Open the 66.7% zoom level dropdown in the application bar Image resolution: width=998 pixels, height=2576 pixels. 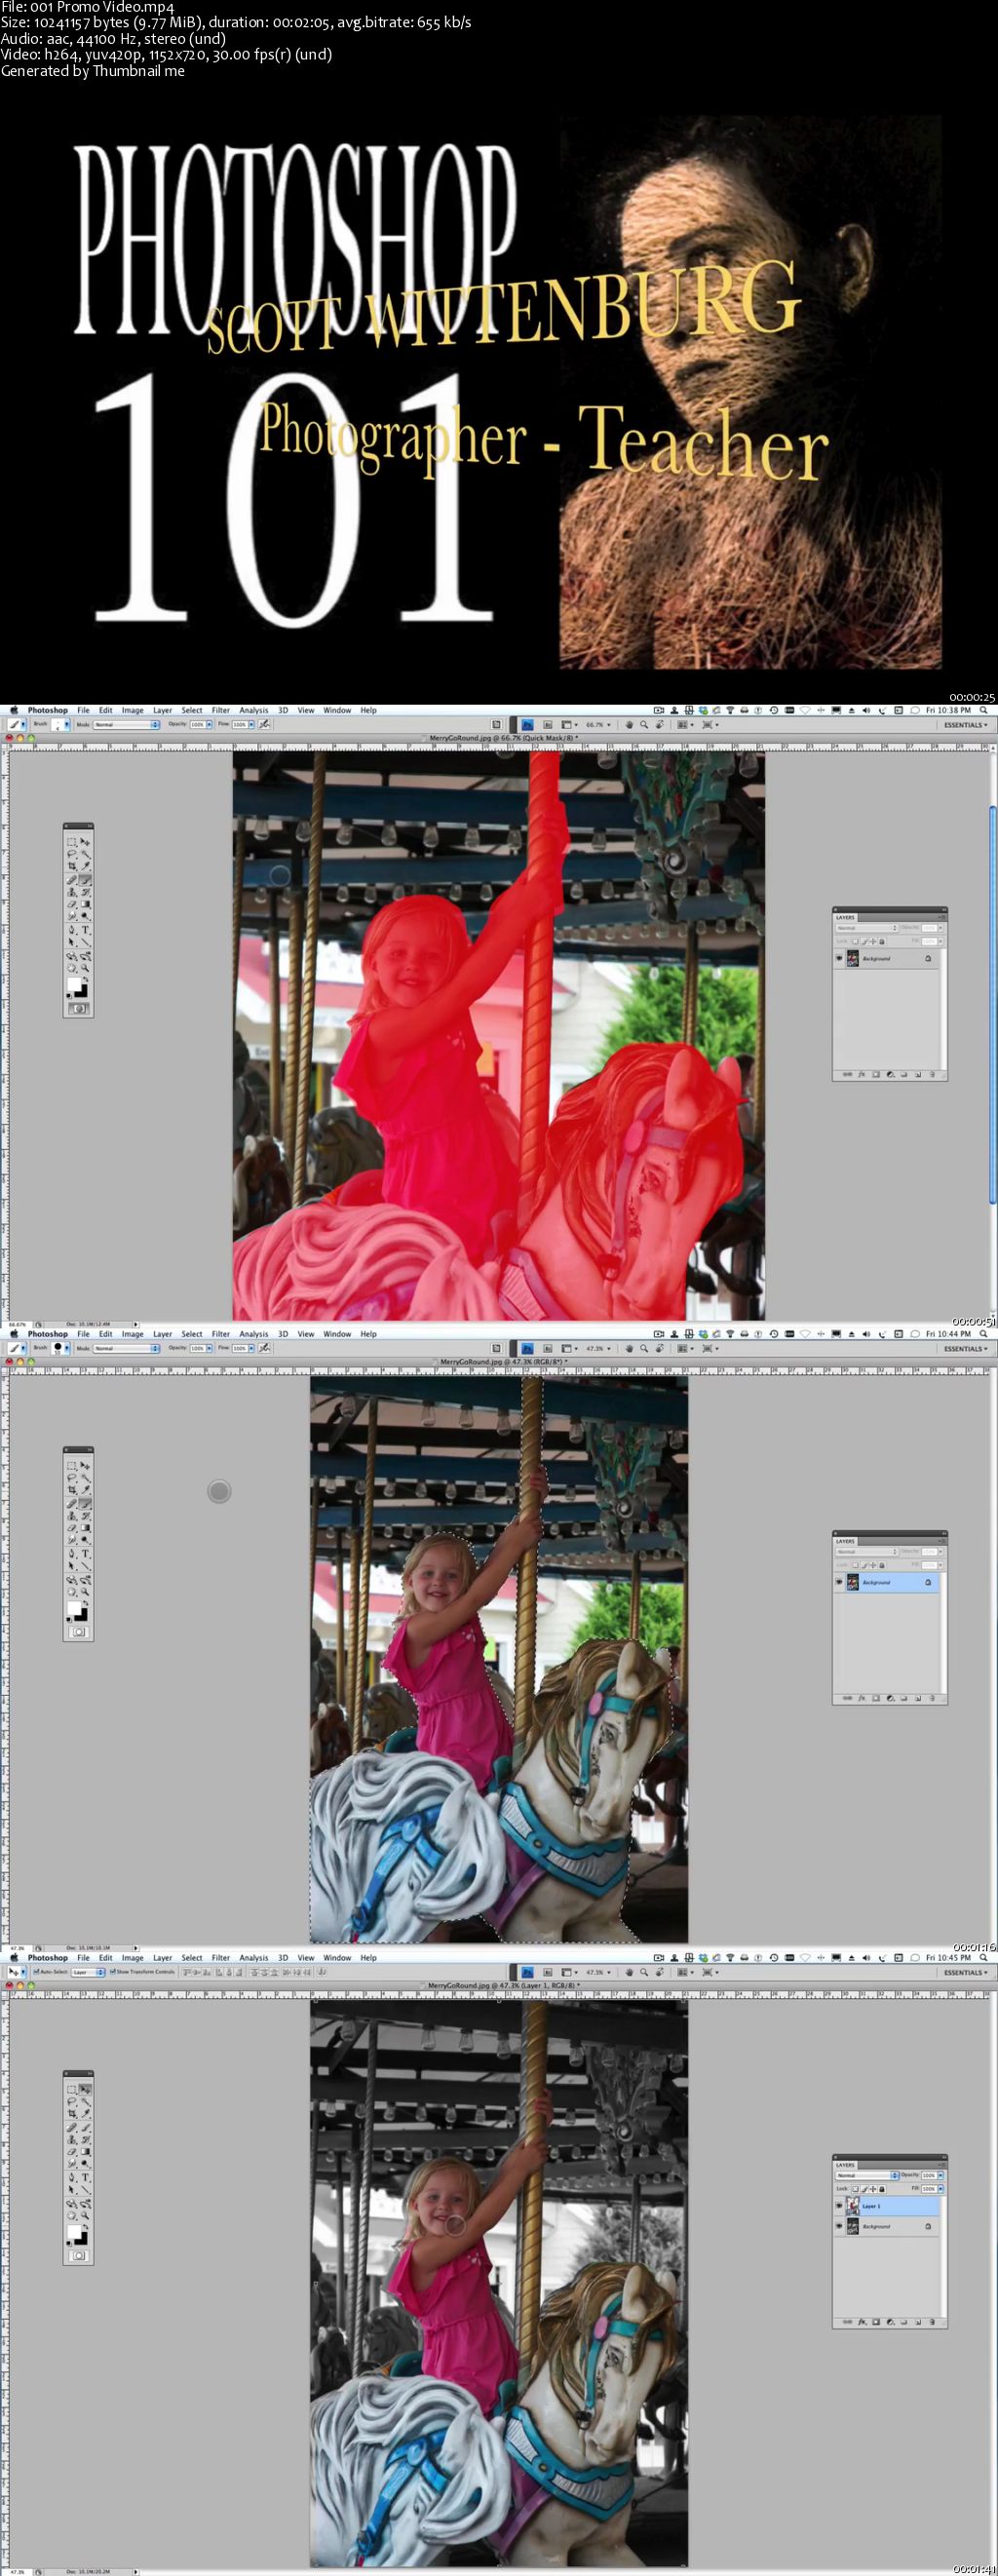tap(599, 724)
